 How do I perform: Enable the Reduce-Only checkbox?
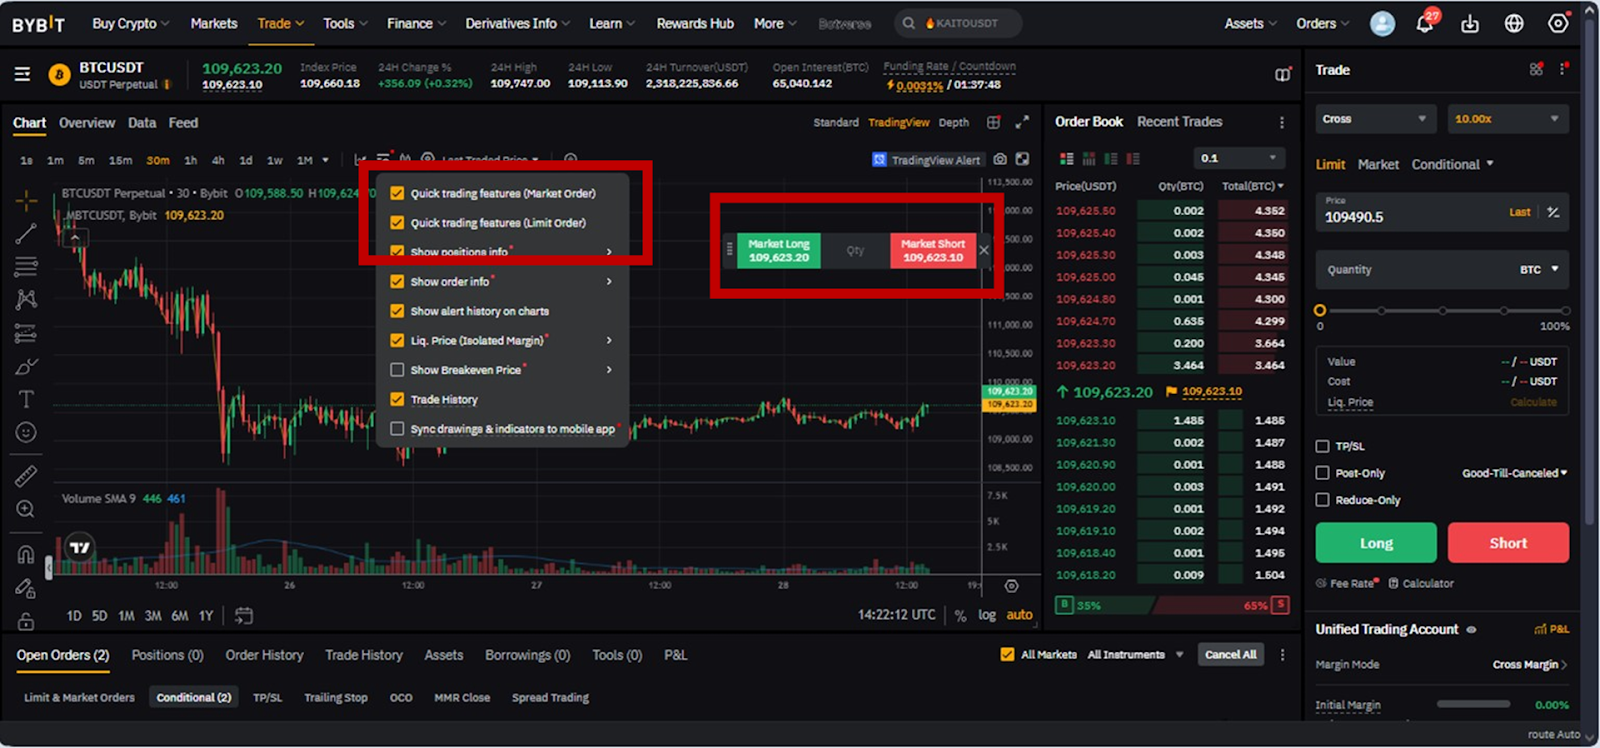pyautogui.click(x=1322, y=500)
